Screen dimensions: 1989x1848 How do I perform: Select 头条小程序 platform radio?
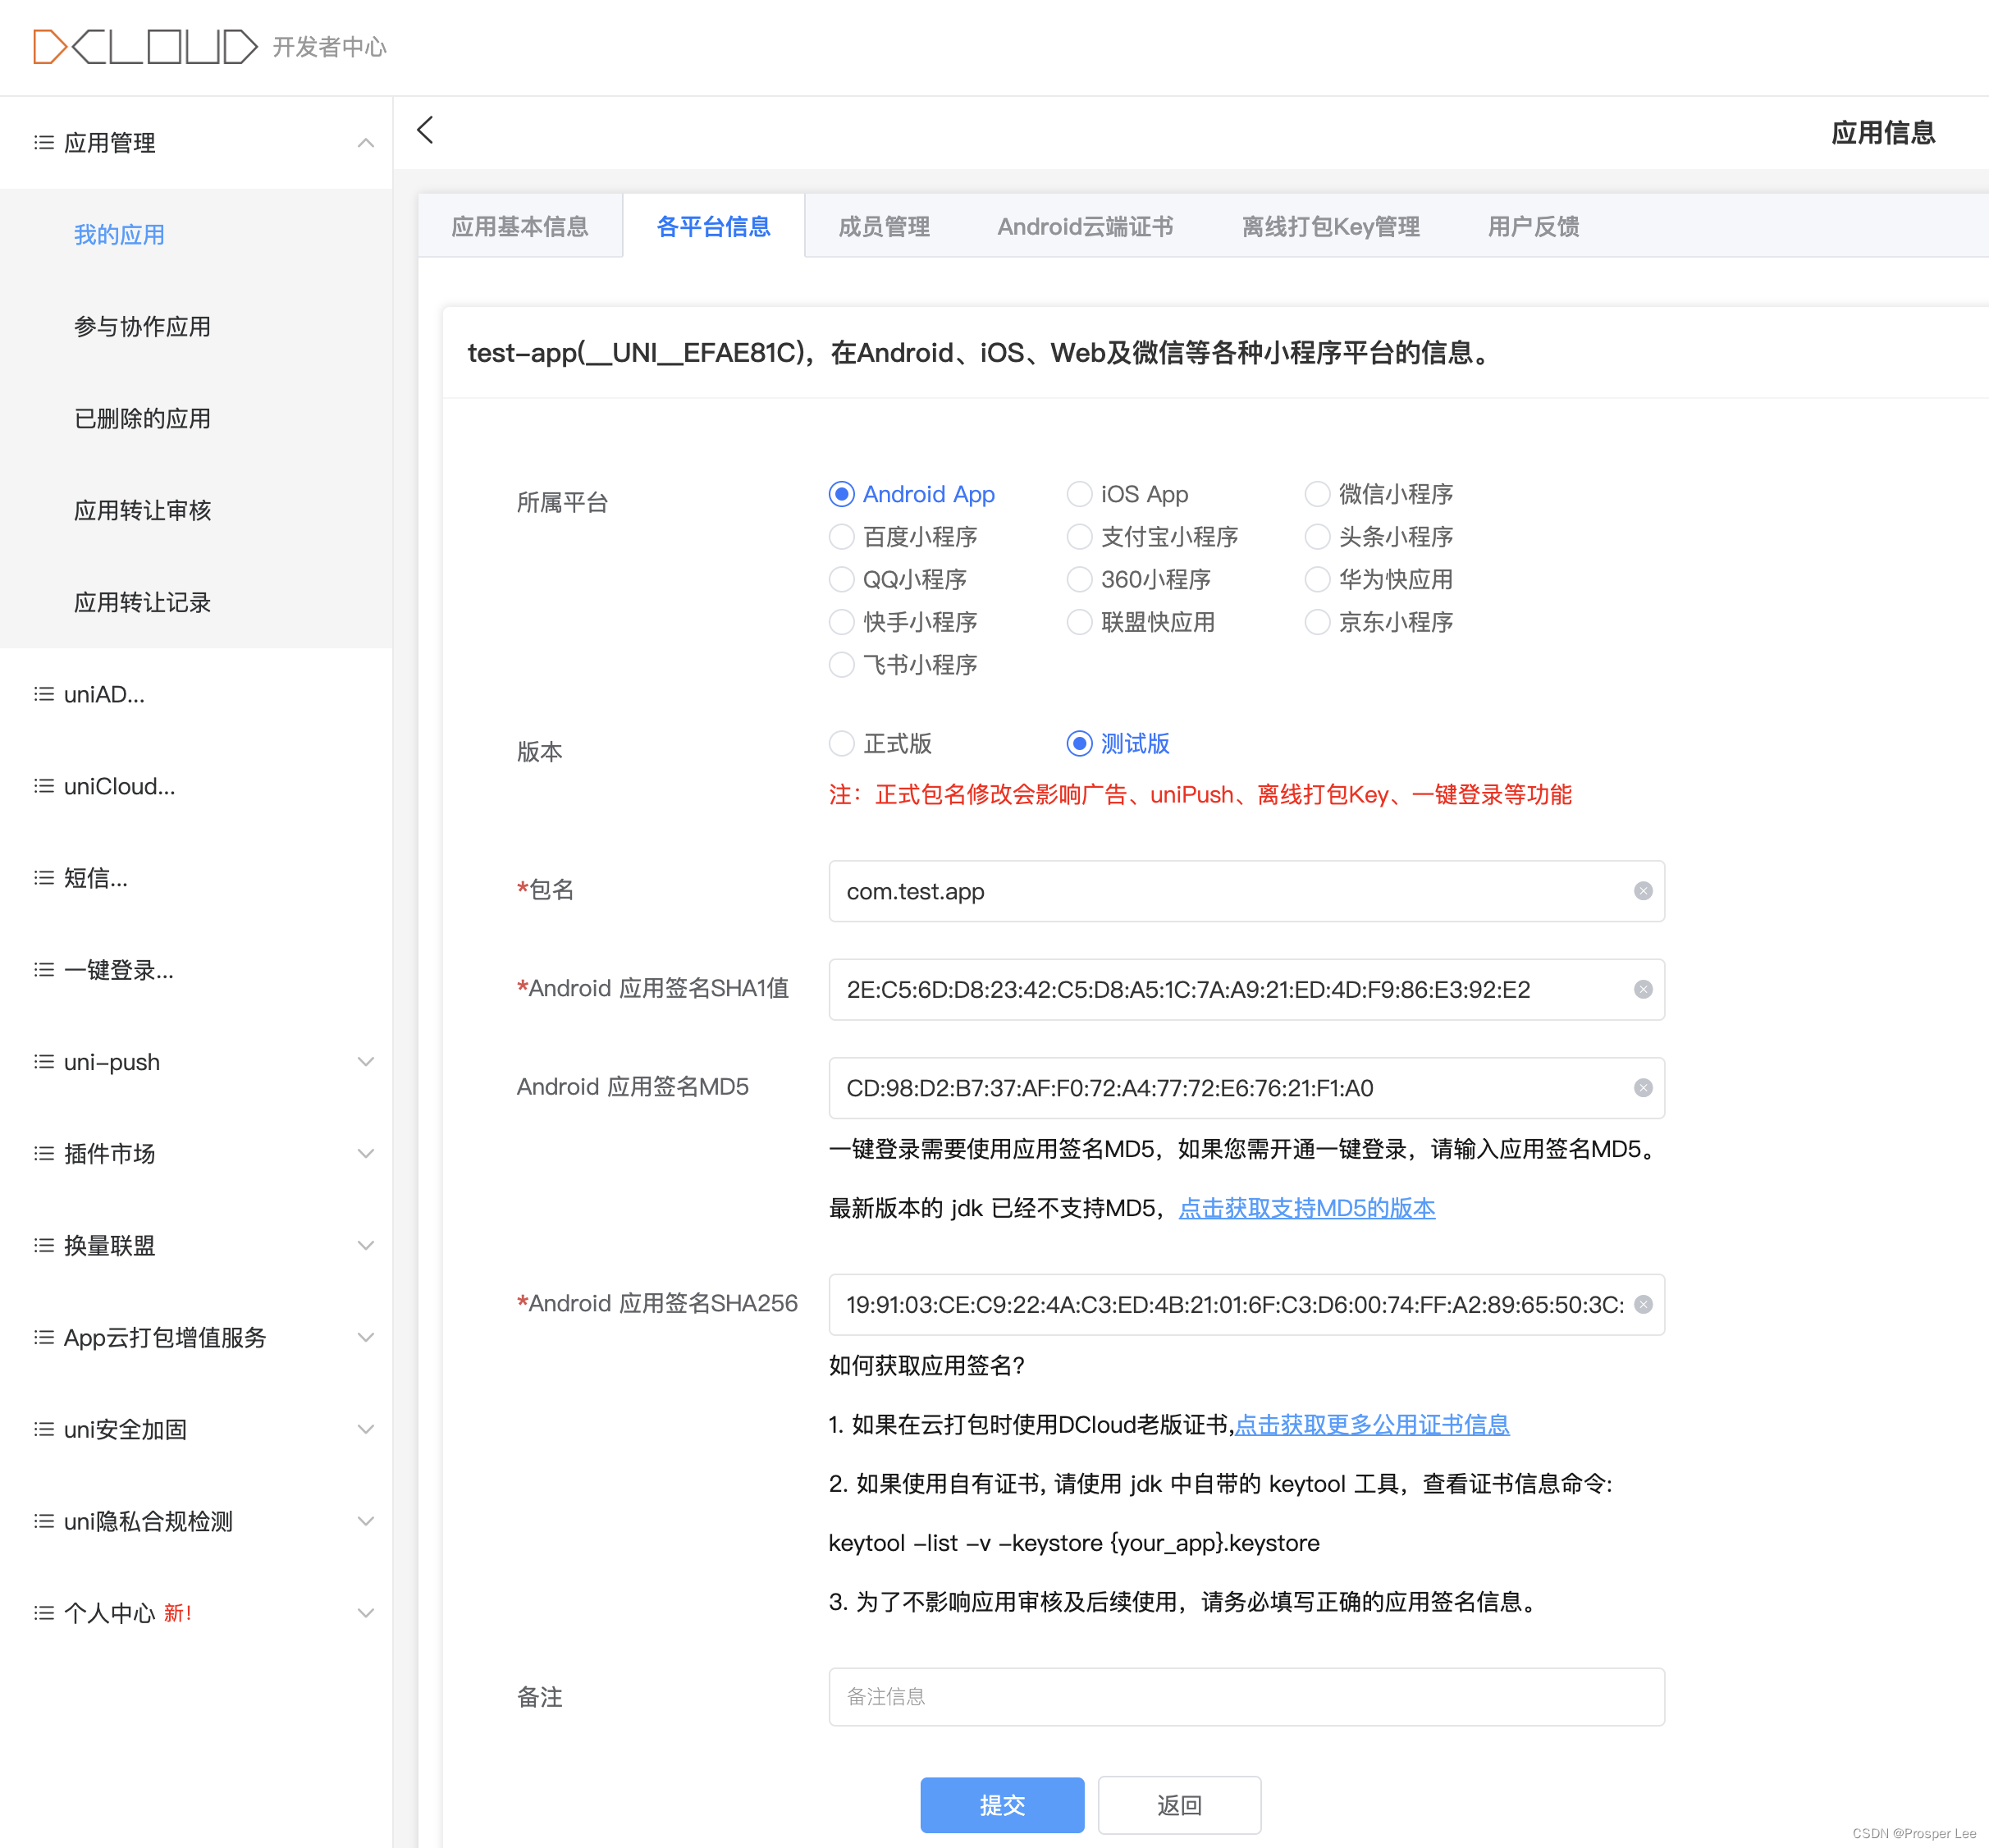click(1317, 537)
